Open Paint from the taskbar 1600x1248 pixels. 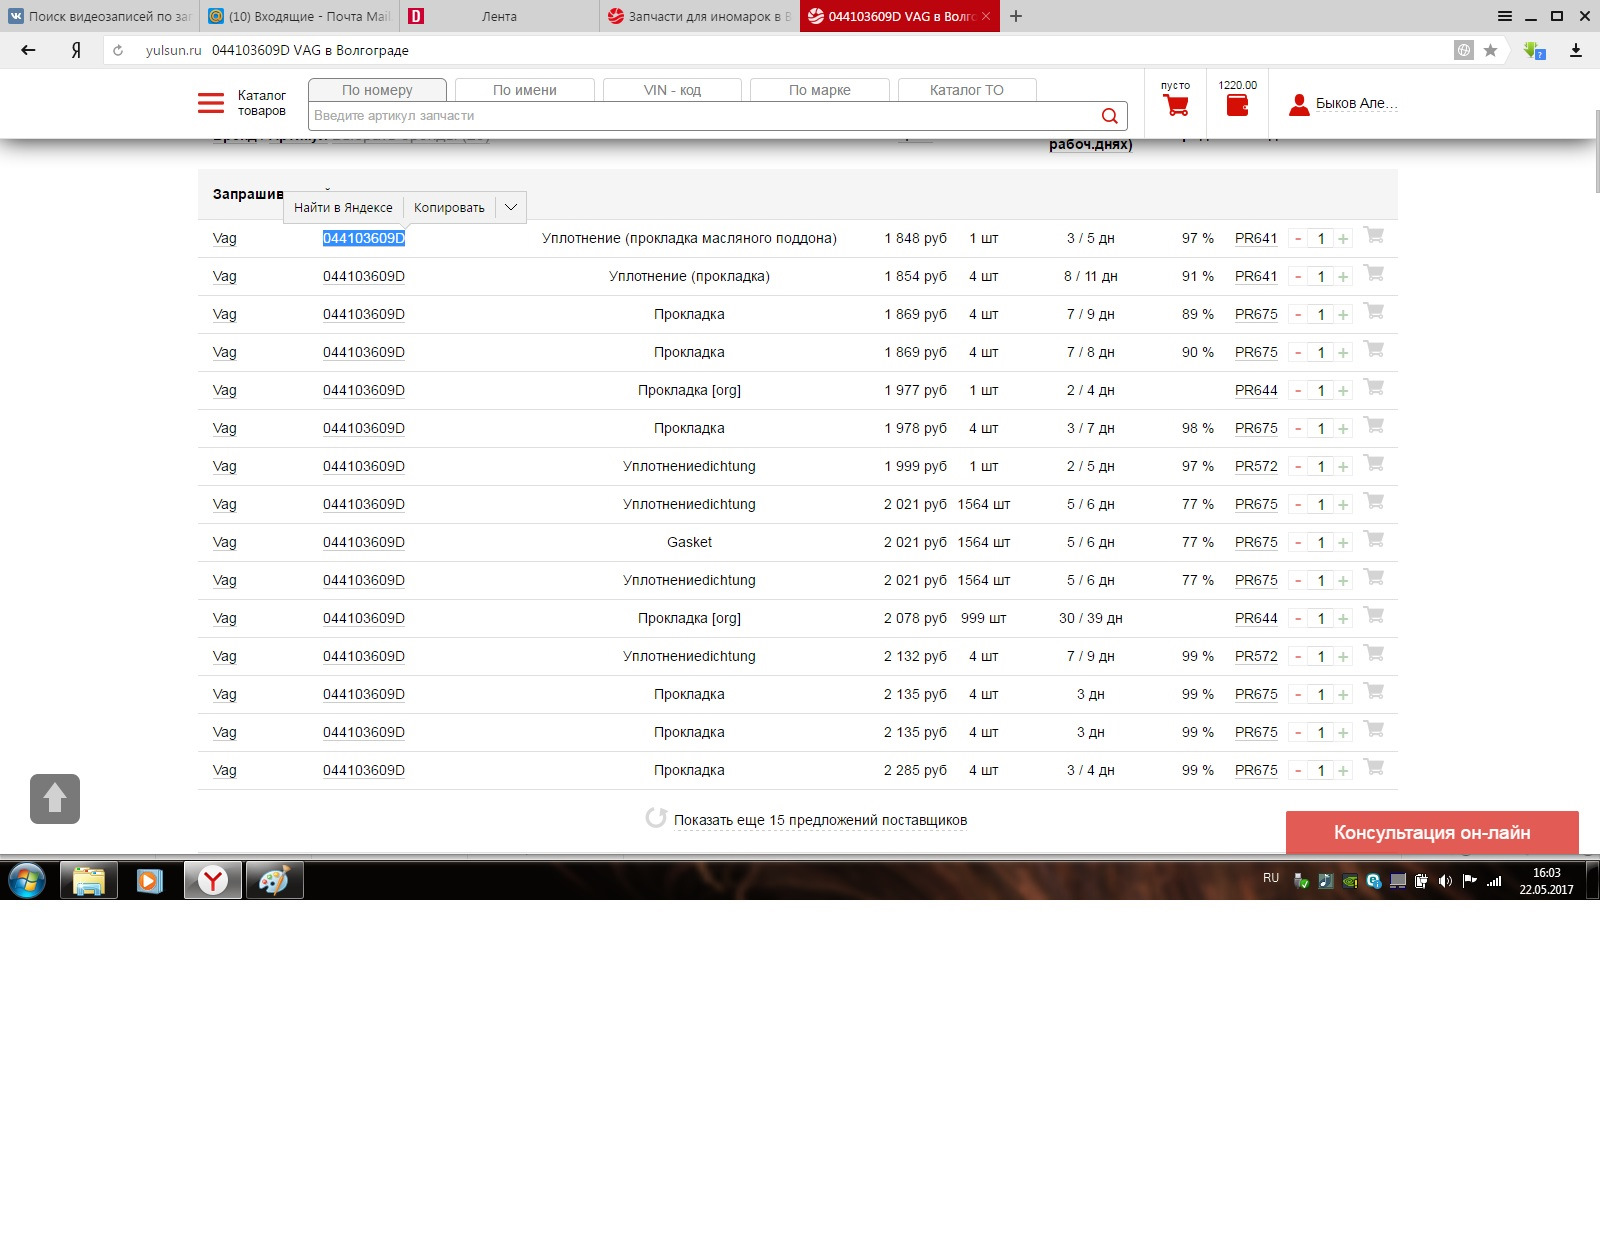[x=274, y=881]
